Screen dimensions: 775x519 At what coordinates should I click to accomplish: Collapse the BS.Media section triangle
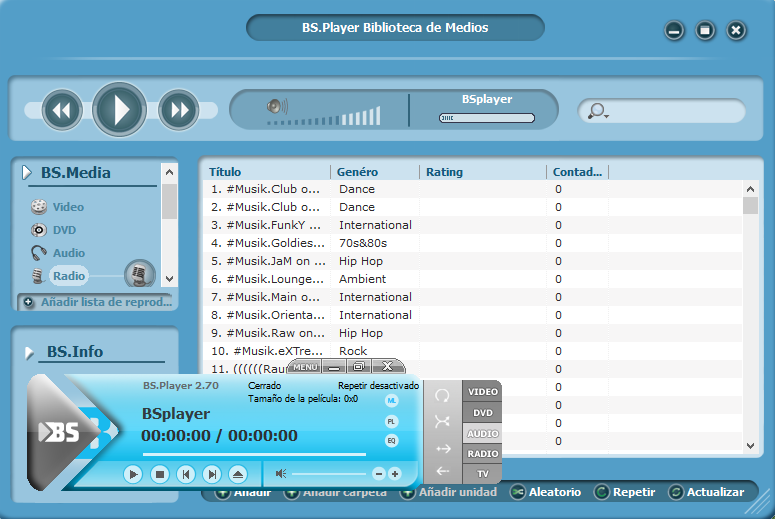click(27, 173)
